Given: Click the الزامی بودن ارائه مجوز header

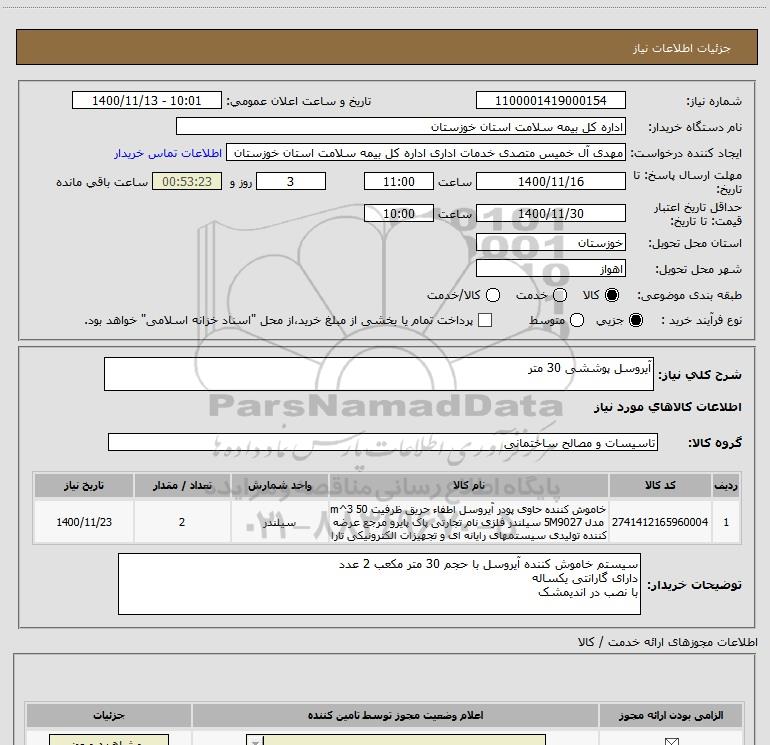Looking at the screenshot, I should tap(671, 715).
